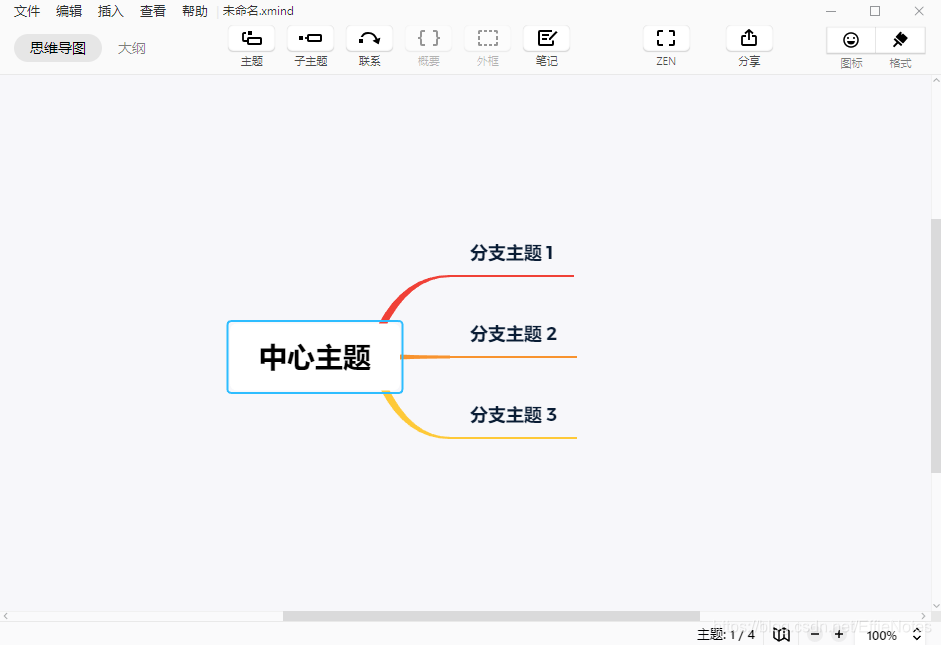Select the 分支主题 2 branch
Viewport: 941px width, 645px height.
pos(513,334)
